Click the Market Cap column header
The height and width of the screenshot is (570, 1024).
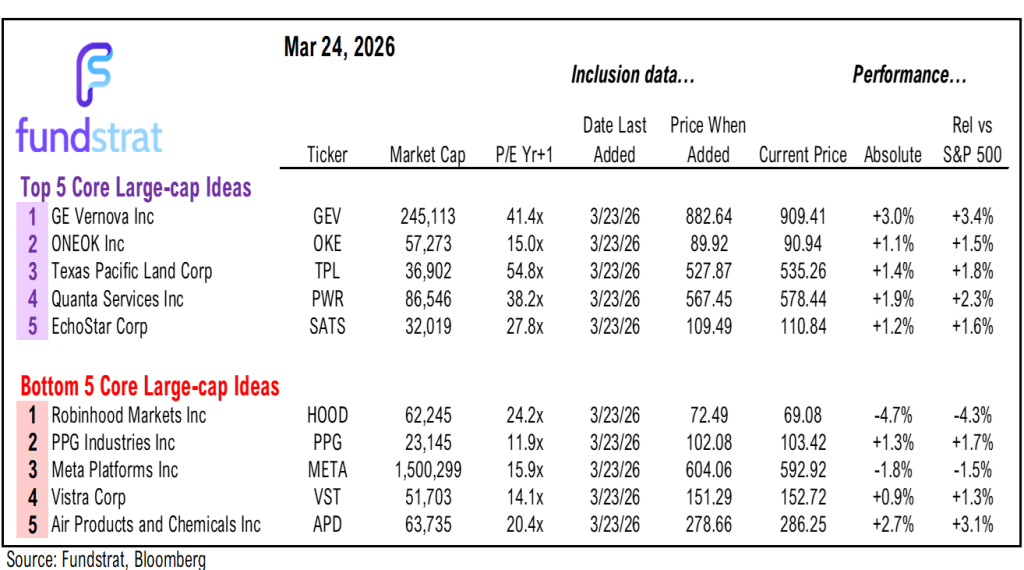pos(427,155)
